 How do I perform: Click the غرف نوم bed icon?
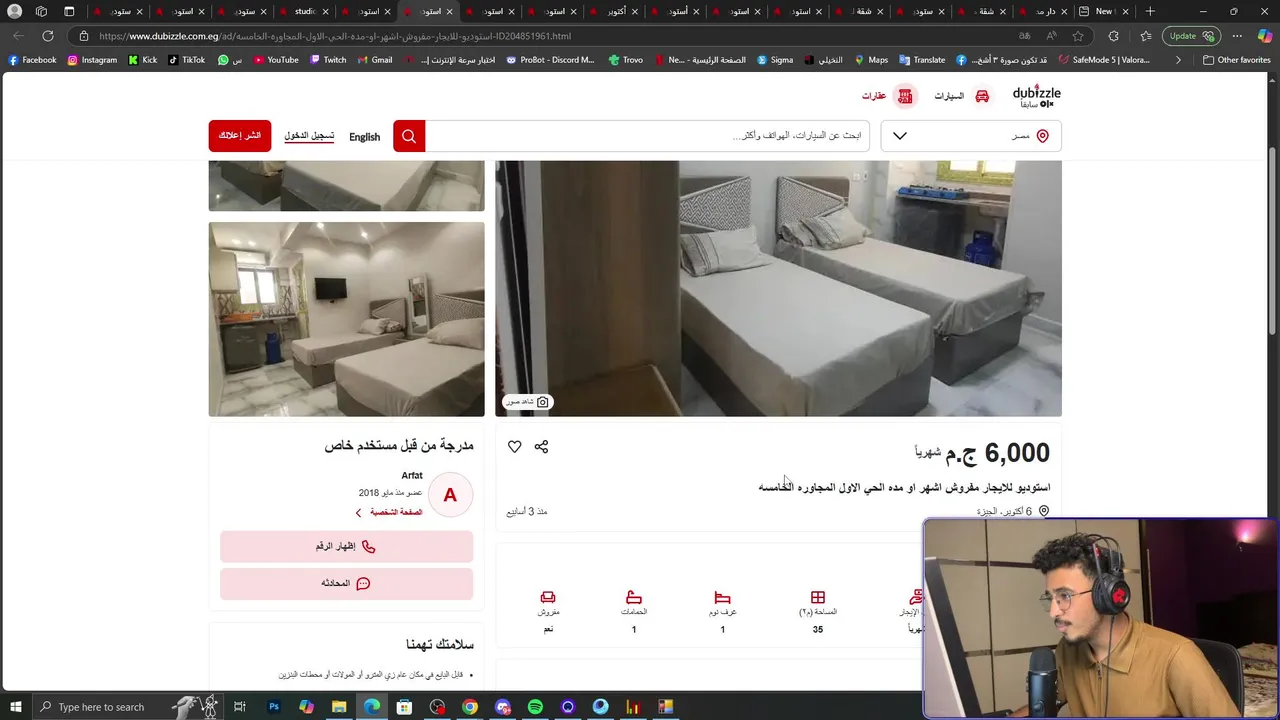tap(723, 597)
